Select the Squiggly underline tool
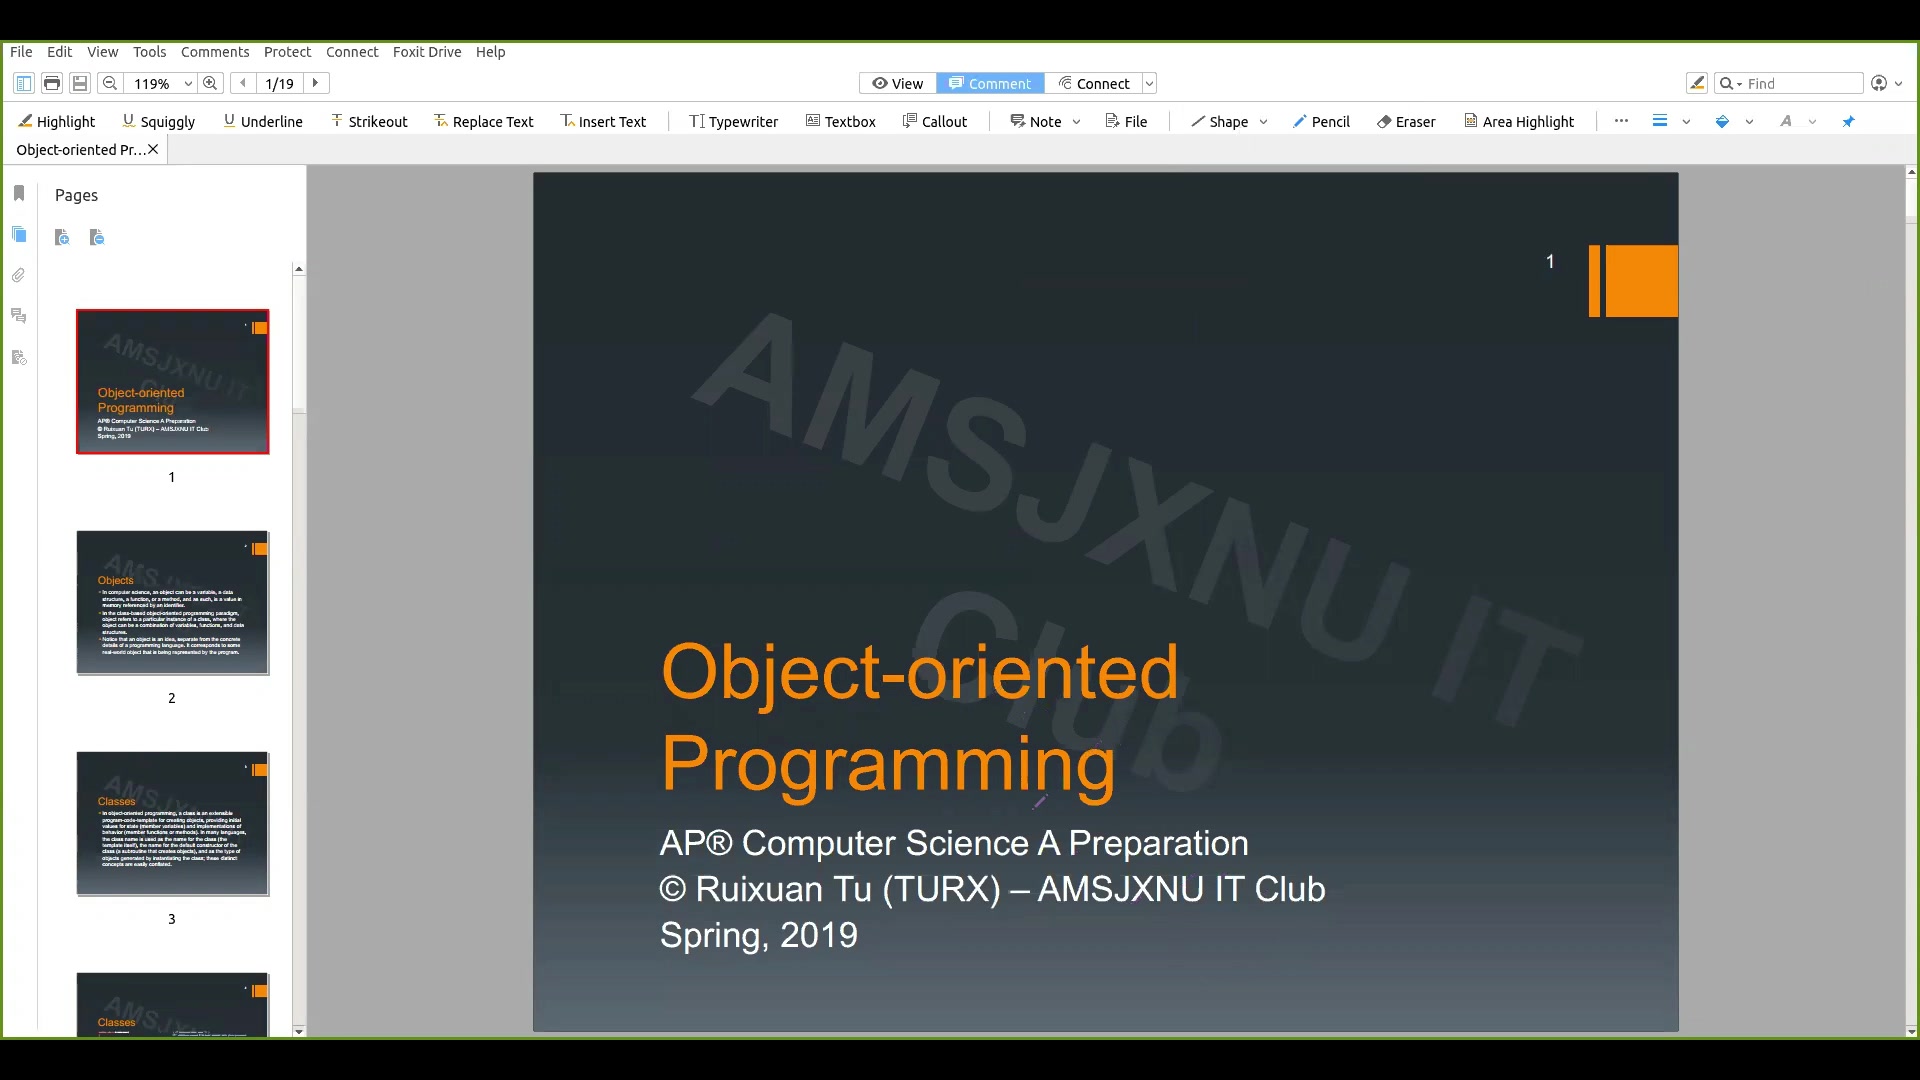The image size is (1920, 1080). coord(159,121)
